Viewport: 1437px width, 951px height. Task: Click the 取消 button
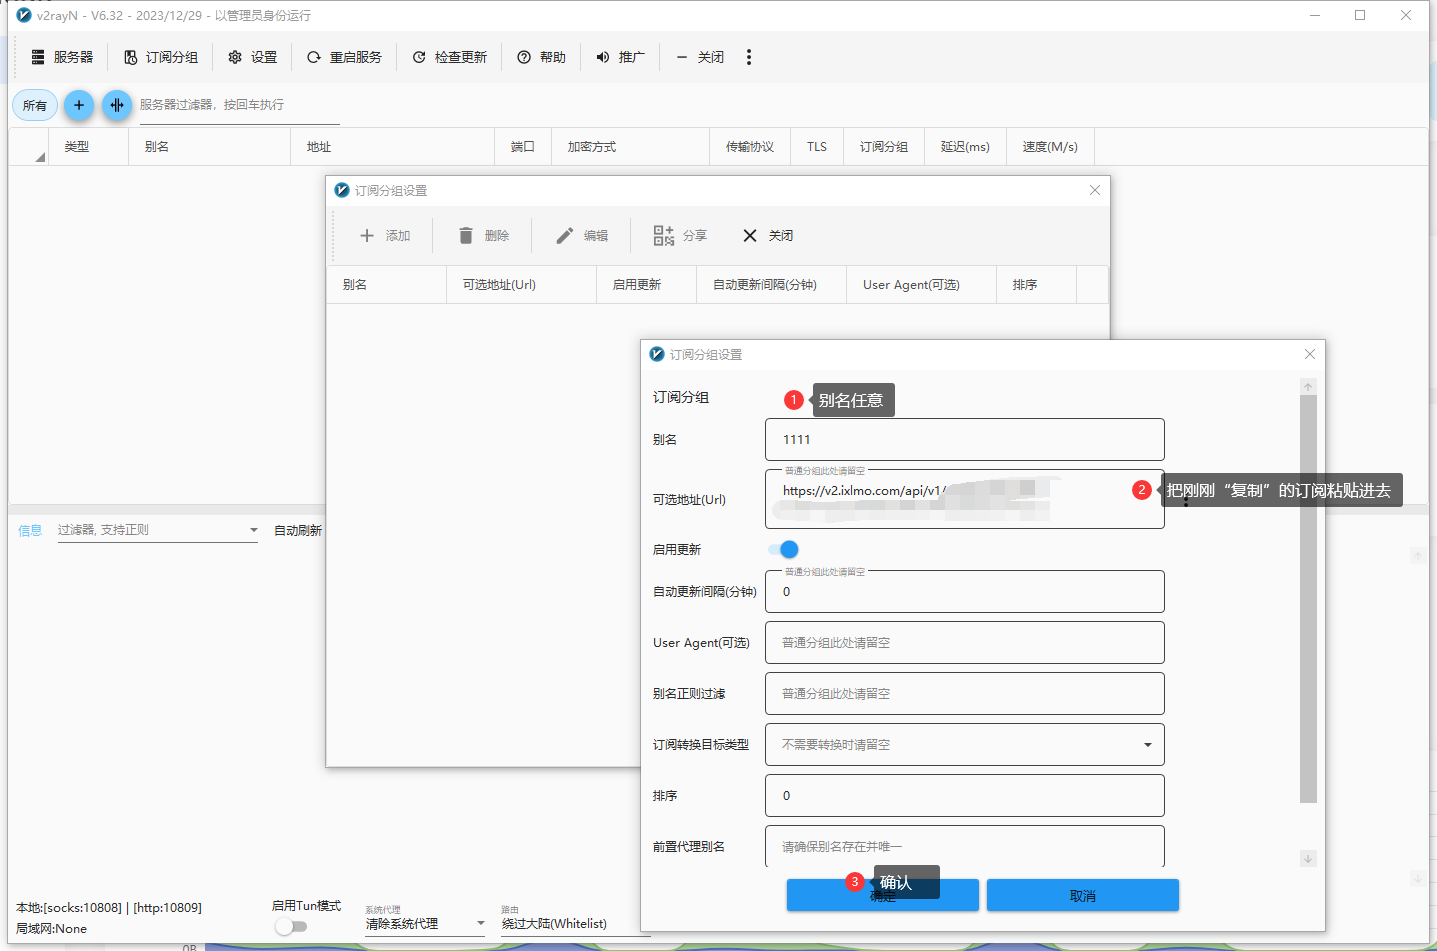click(x=1082, y=896)
